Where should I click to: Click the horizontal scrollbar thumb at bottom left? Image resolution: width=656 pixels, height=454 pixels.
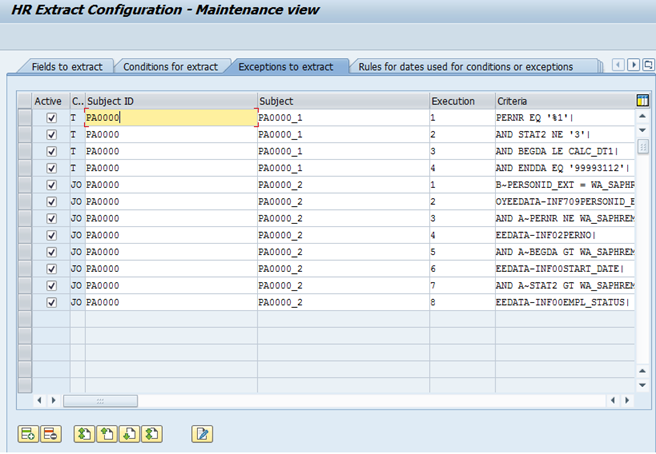[100, 401]
